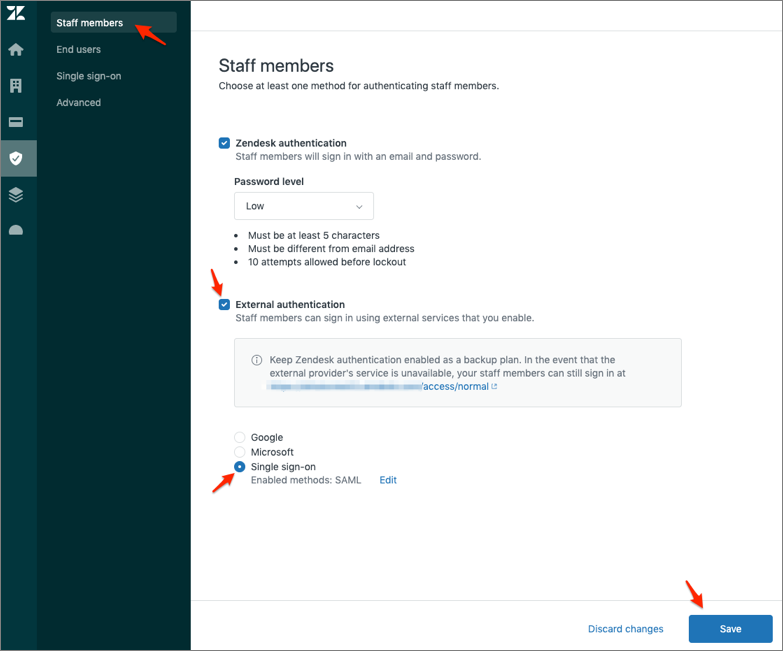Go to Home via house icon
This screenshot has height=651, width=783.
pos(16,50)
